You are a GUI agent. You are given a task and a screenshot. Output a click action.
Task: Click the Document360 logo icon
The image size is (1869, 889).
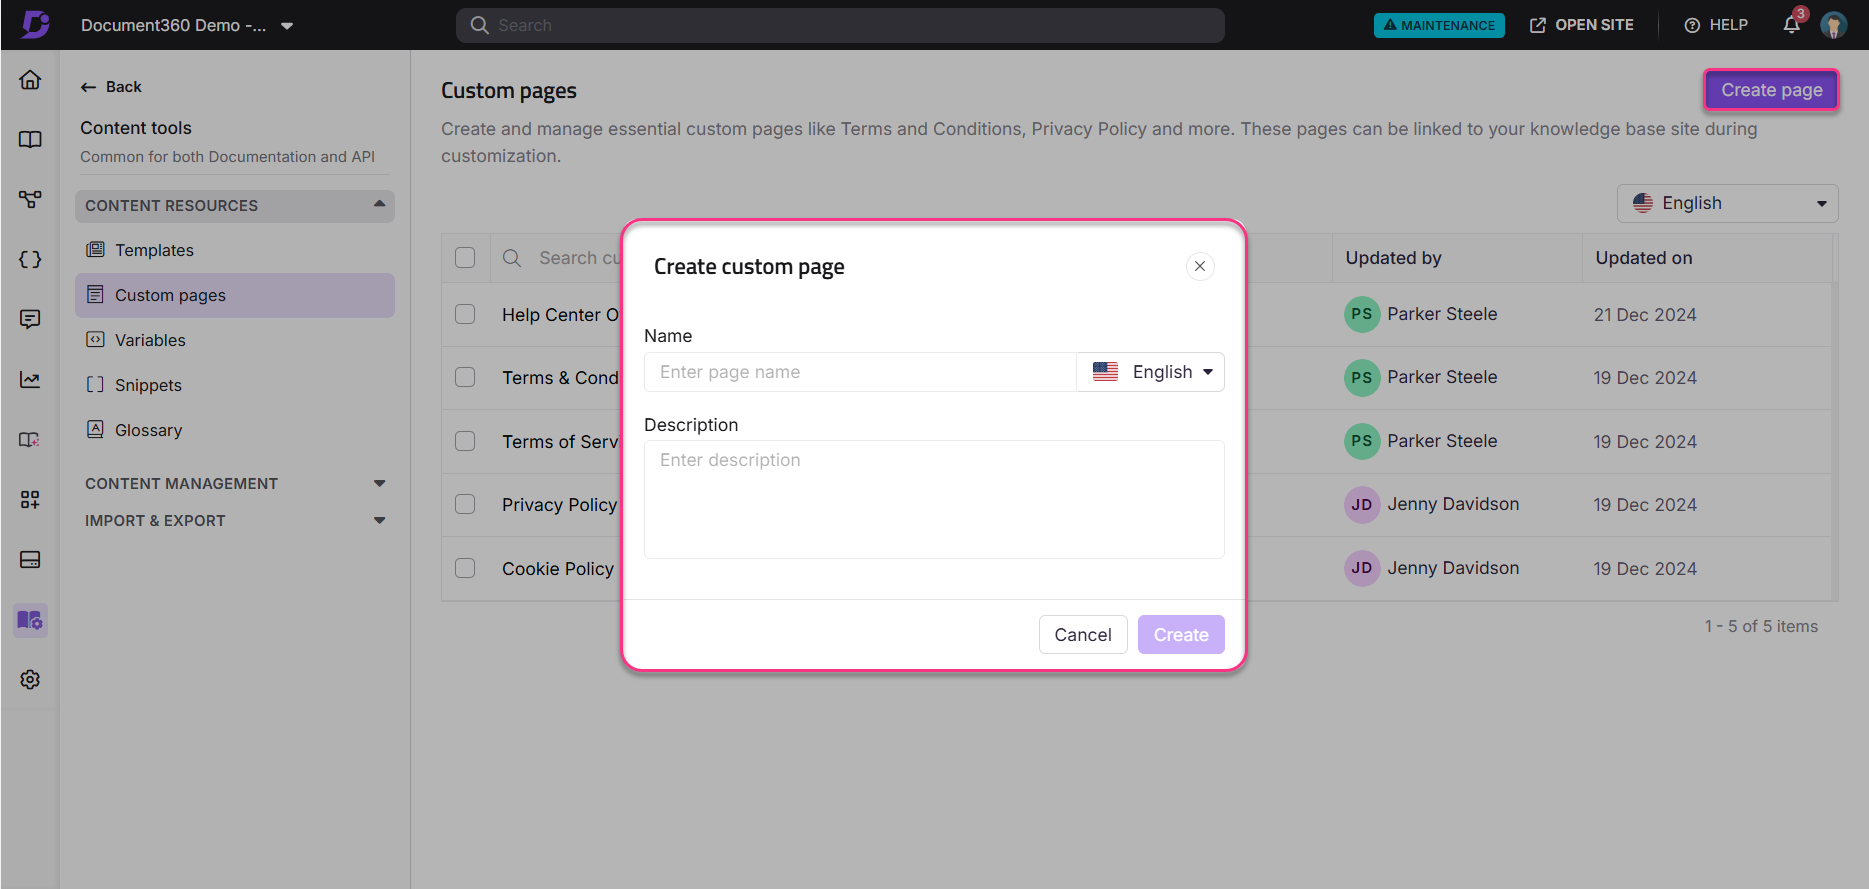(x=35, y=24)
